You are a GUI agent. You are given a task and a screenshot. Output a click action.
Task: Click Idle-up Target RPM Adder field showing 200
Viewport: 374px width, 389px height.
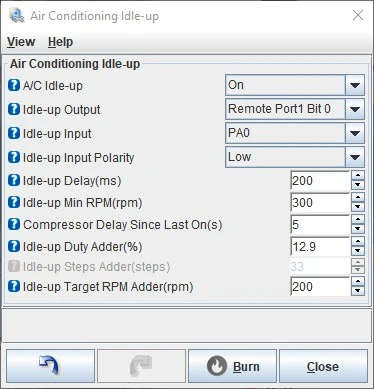320,286
